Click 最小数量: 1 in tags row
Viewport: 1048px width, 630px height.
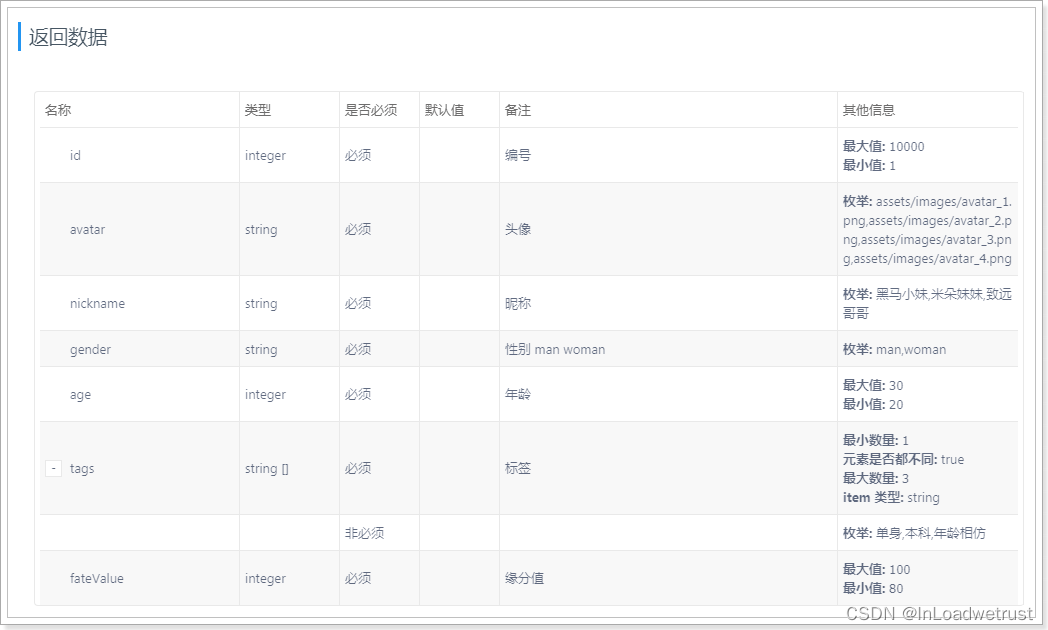pos(876,440)
